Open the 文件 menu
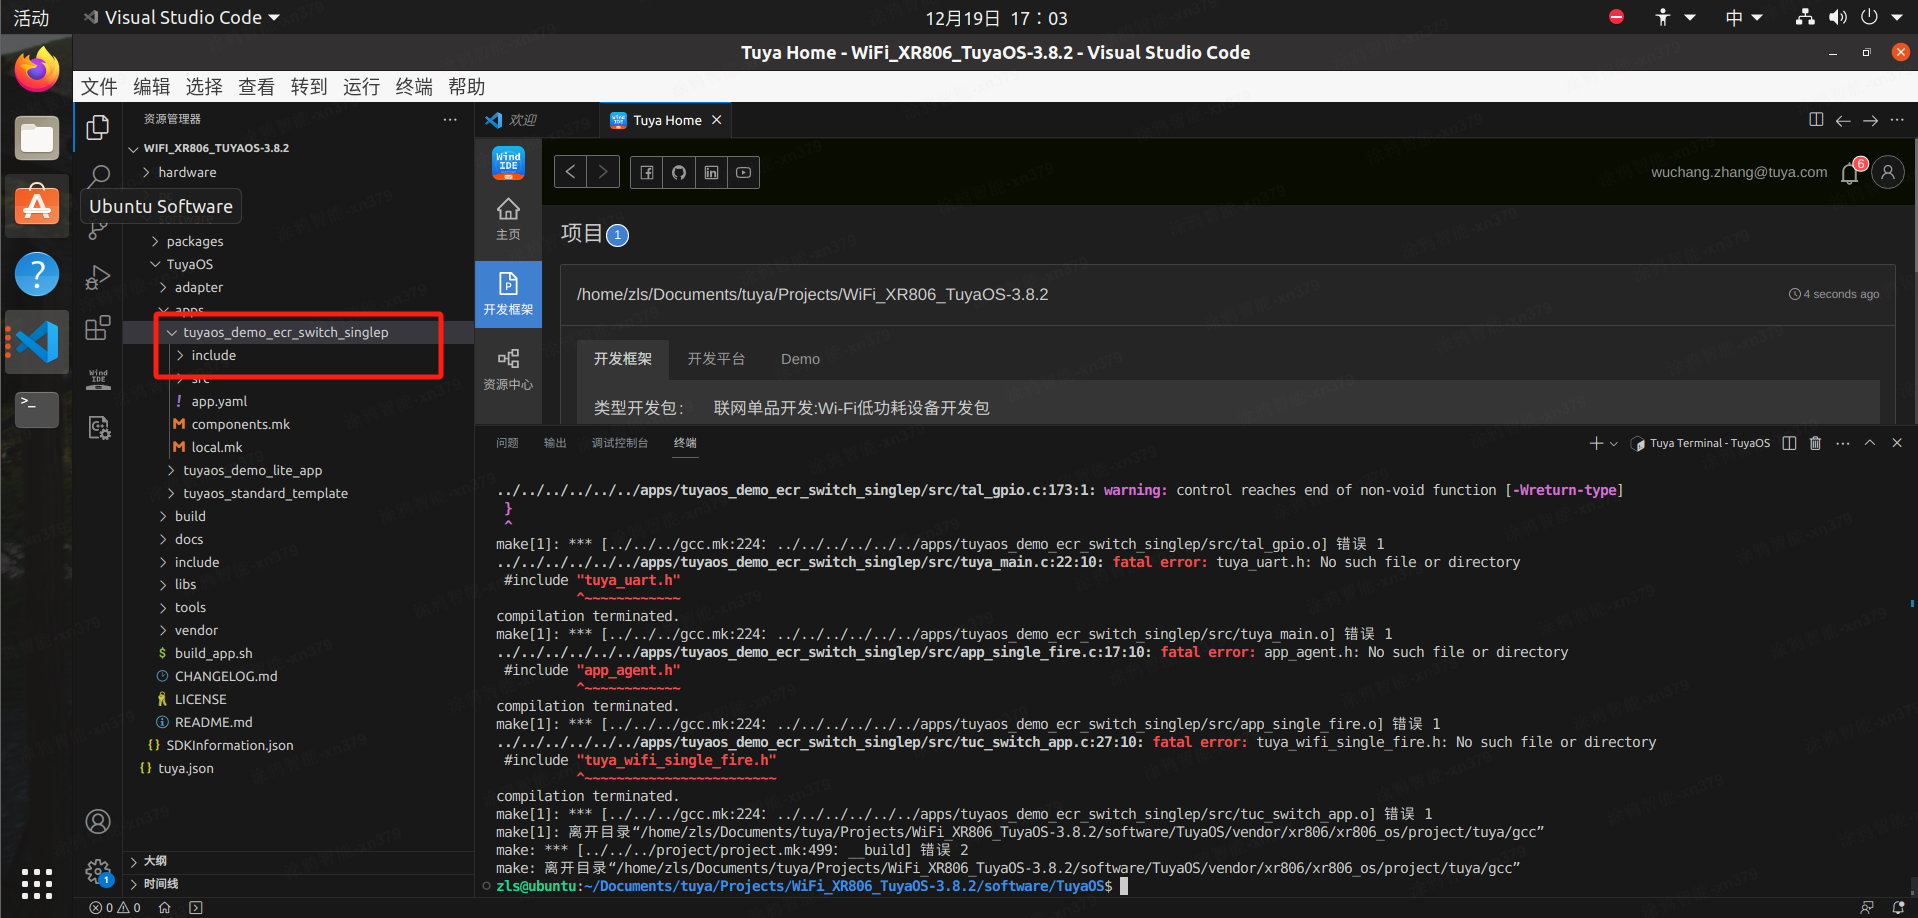1918x918 pixels. pyautogui.click(x=99, y=87)
